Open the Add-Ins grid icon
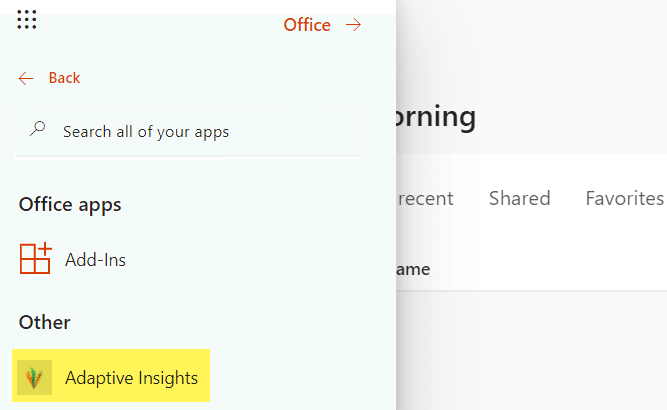Image resolution: width=667 pixels, height=410 pixels. point(35,259)
